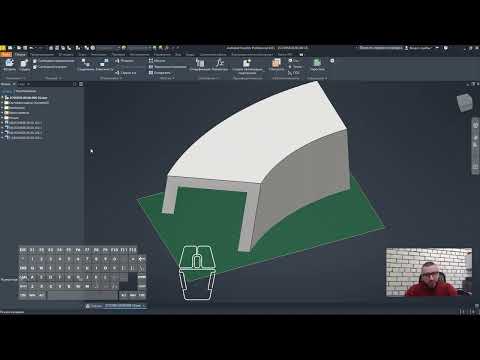480x360 pixels.
Task: Open the fx Parameters dialog
Action: (x=219, y=64)
